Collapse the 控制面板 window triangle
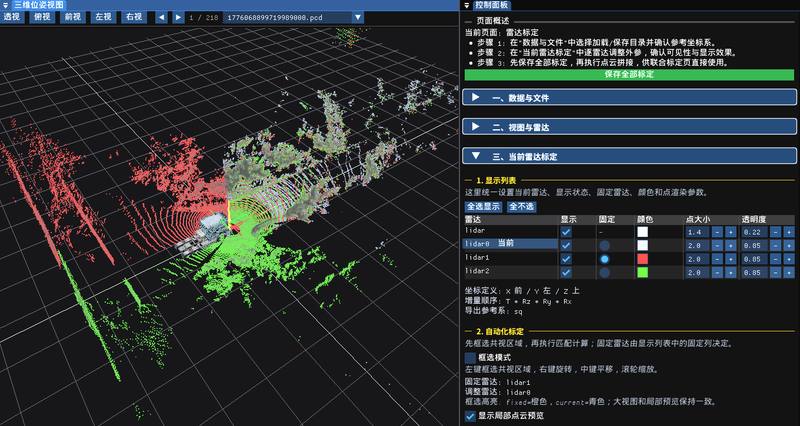This screenshot has width=800, height=426. point(467,5)
